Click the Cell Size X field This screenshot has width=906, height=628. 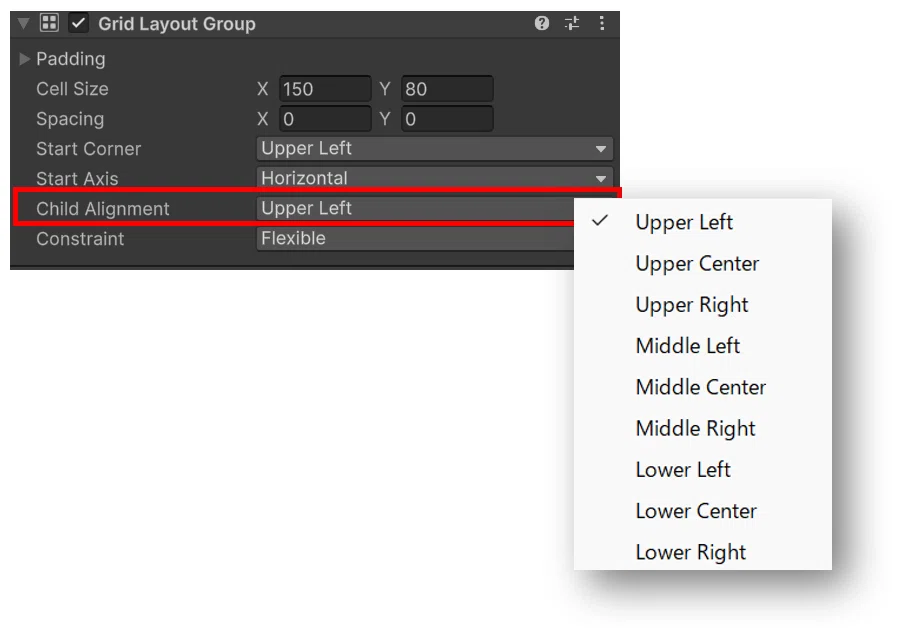[325, 89]
